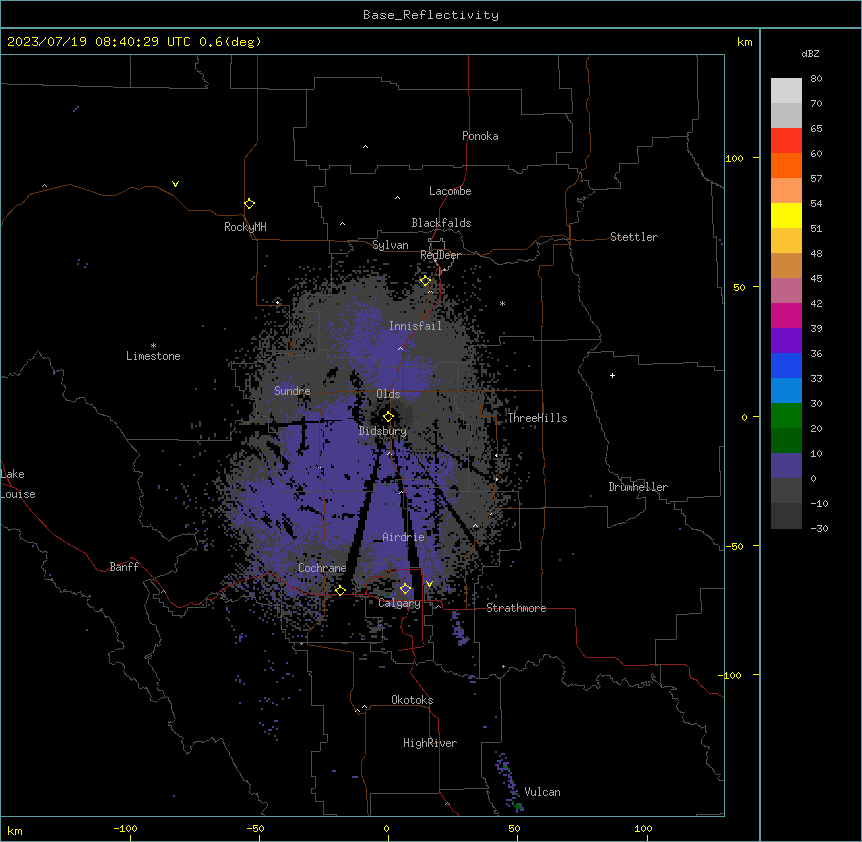This screenshot has width=862, height=842.
Task: Click the yellow diamond marker above RockyMH
Action: [249, 203]
